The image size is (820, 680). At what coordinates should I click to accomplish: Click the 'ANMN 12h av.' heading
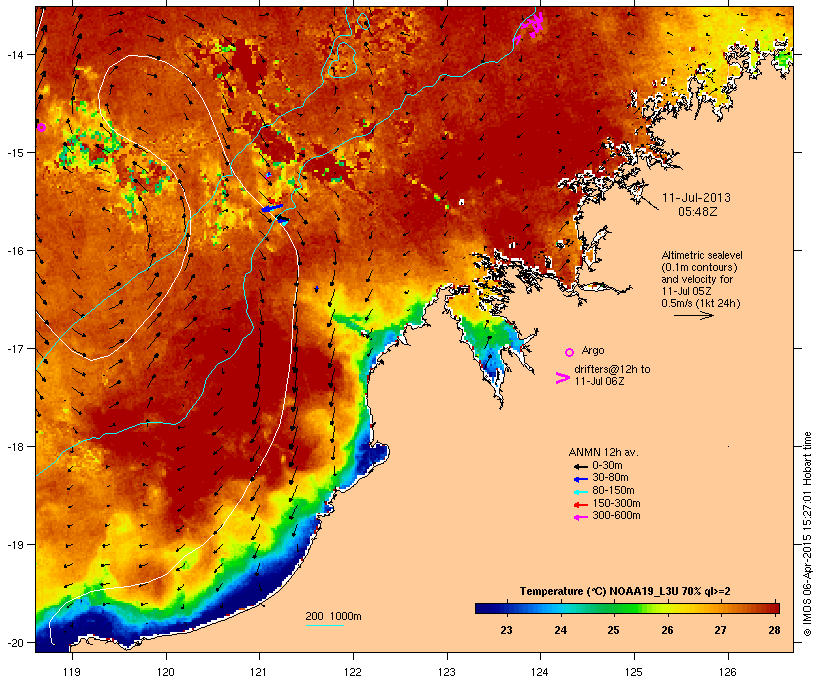(603, 452)
